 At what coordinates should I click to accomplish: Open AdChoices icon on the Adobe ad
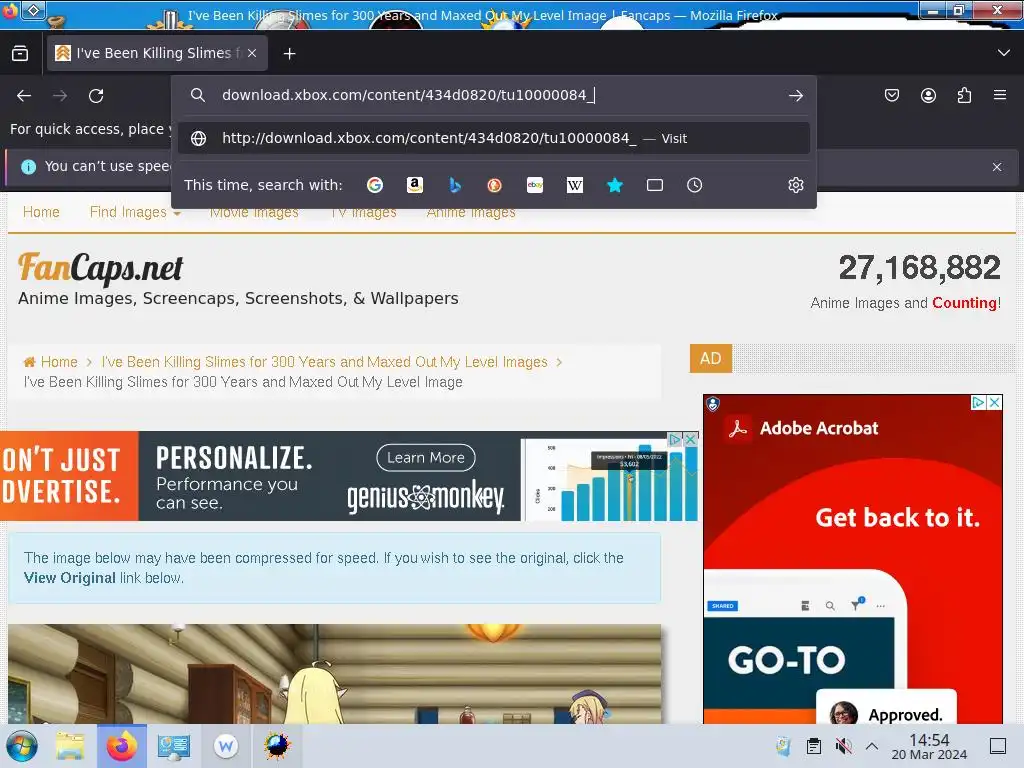(x=978, y=402)
